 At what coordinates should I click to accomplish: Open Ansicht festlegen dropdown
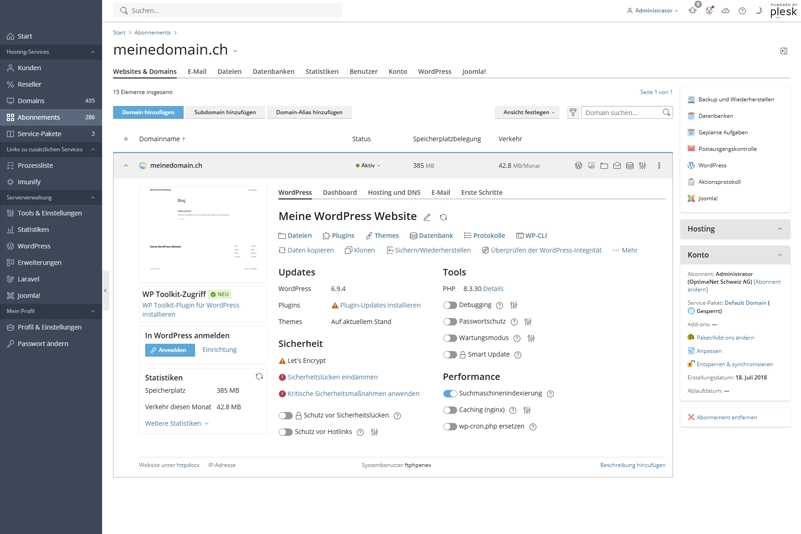pyautogui.click(x=527, y=112)
